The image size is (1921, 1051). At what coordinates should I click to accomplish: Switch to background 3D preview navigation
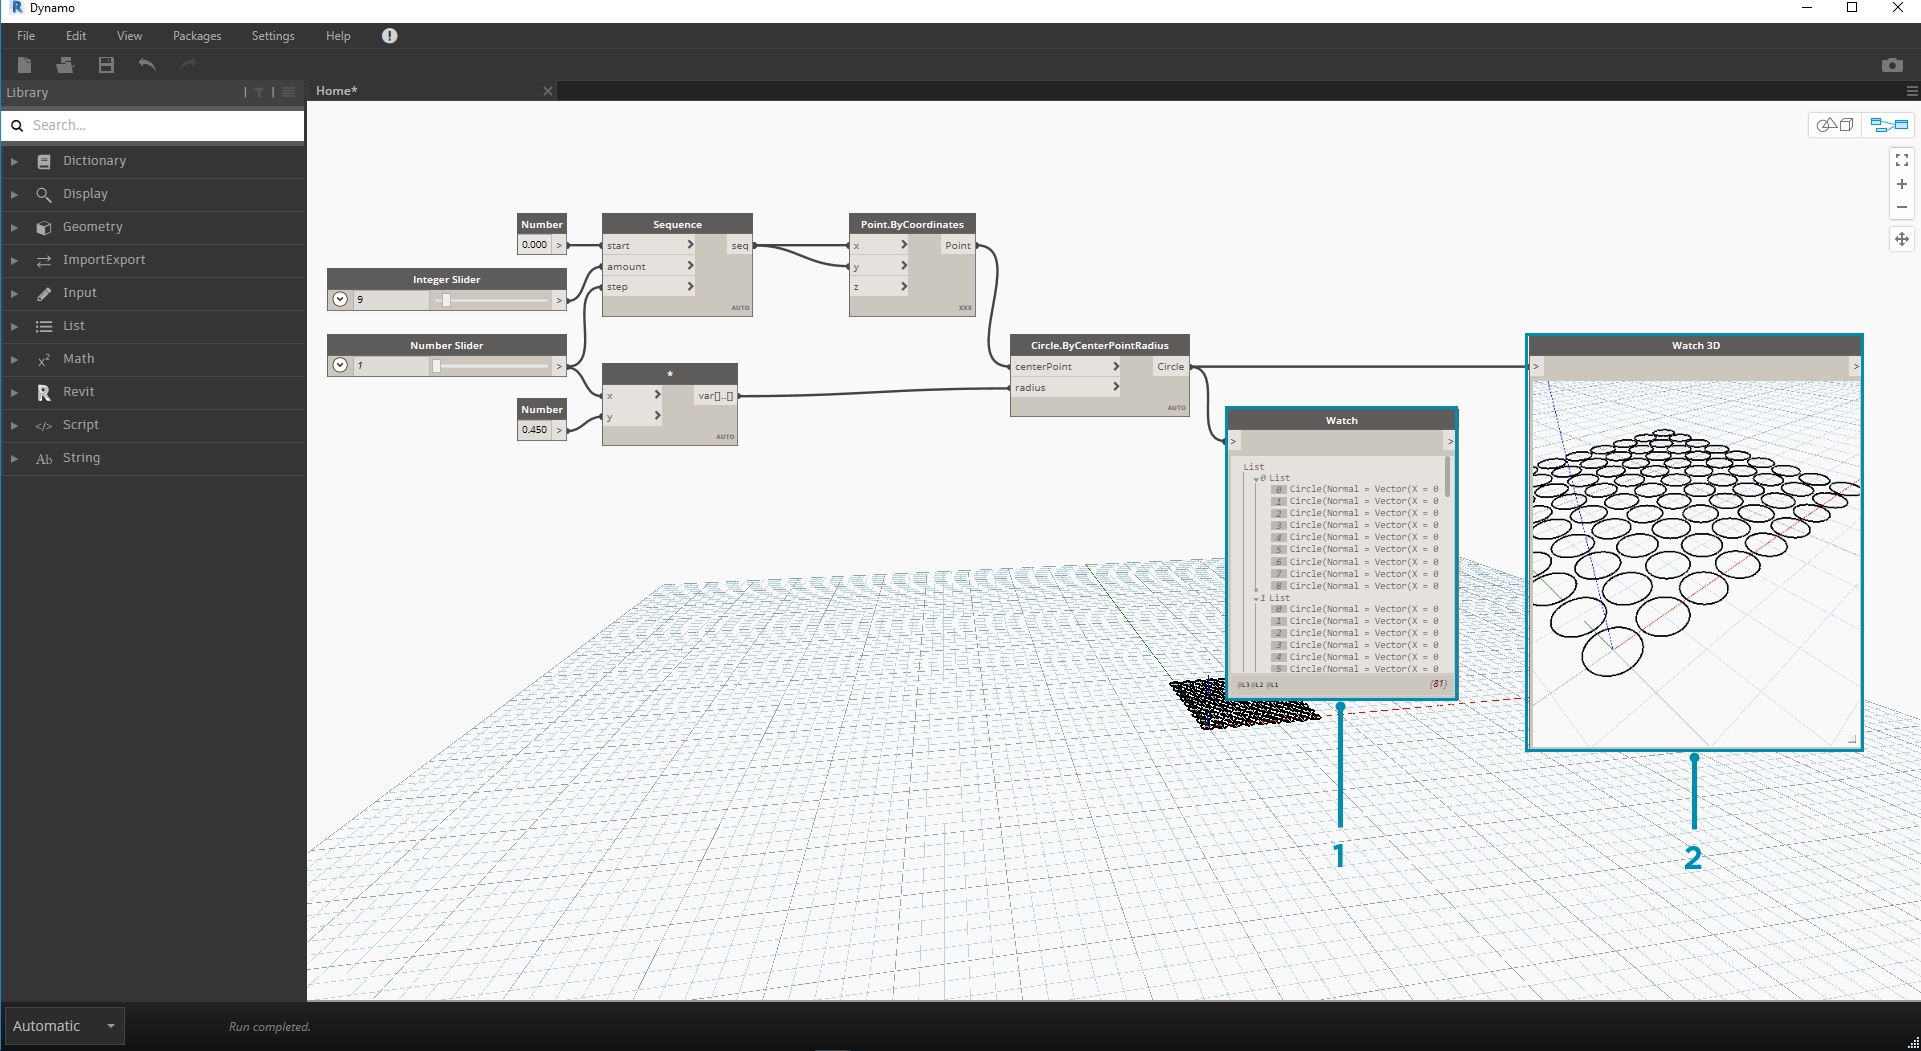(x=1835, y=125)
